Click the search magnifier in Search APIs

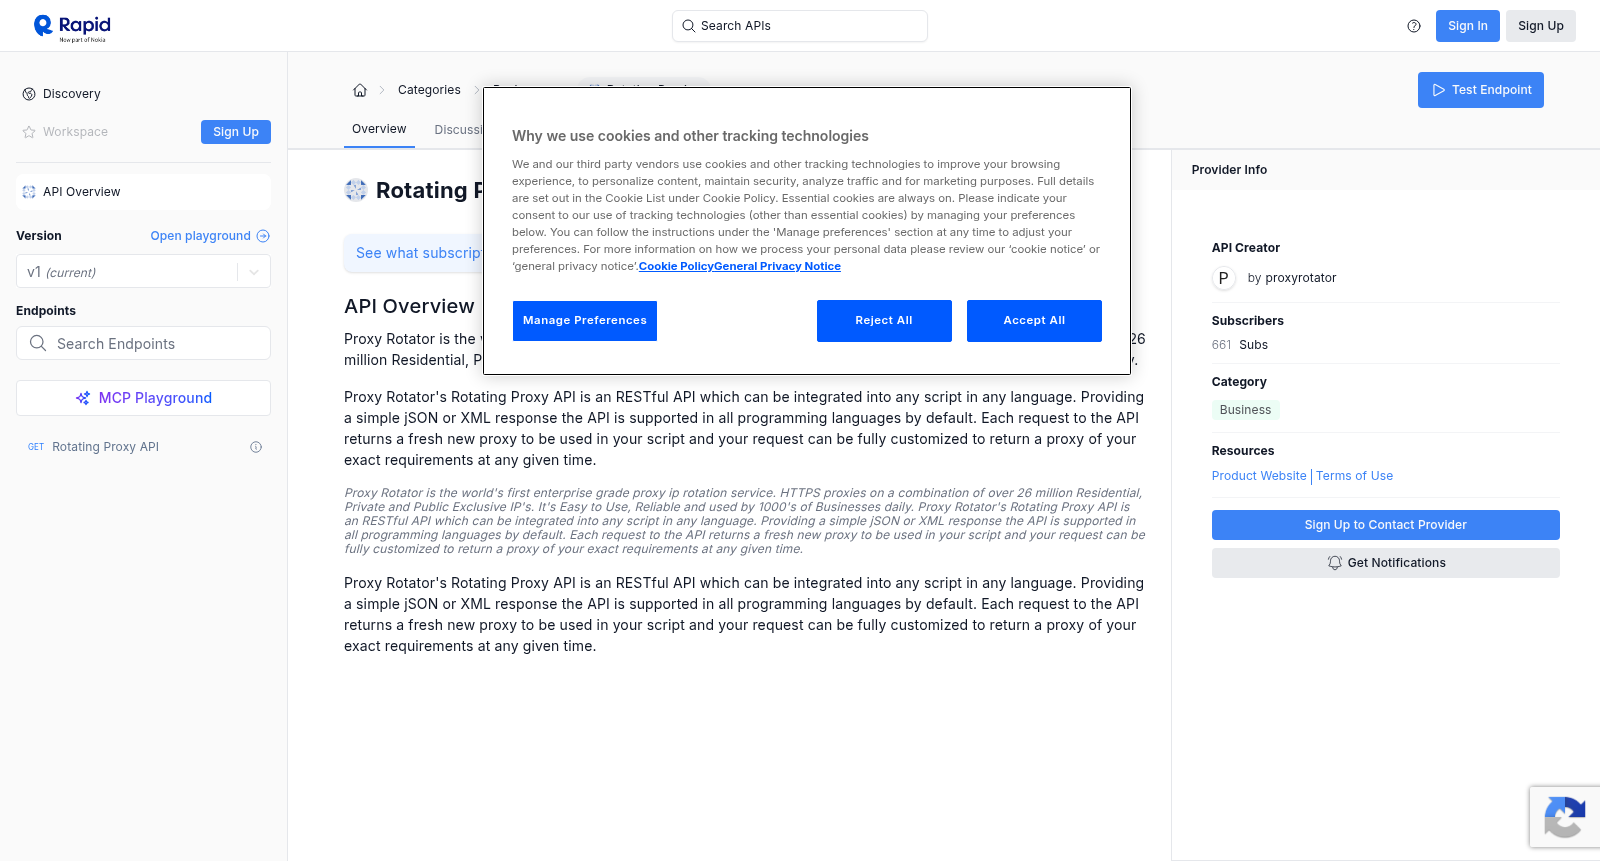point(689,26)
